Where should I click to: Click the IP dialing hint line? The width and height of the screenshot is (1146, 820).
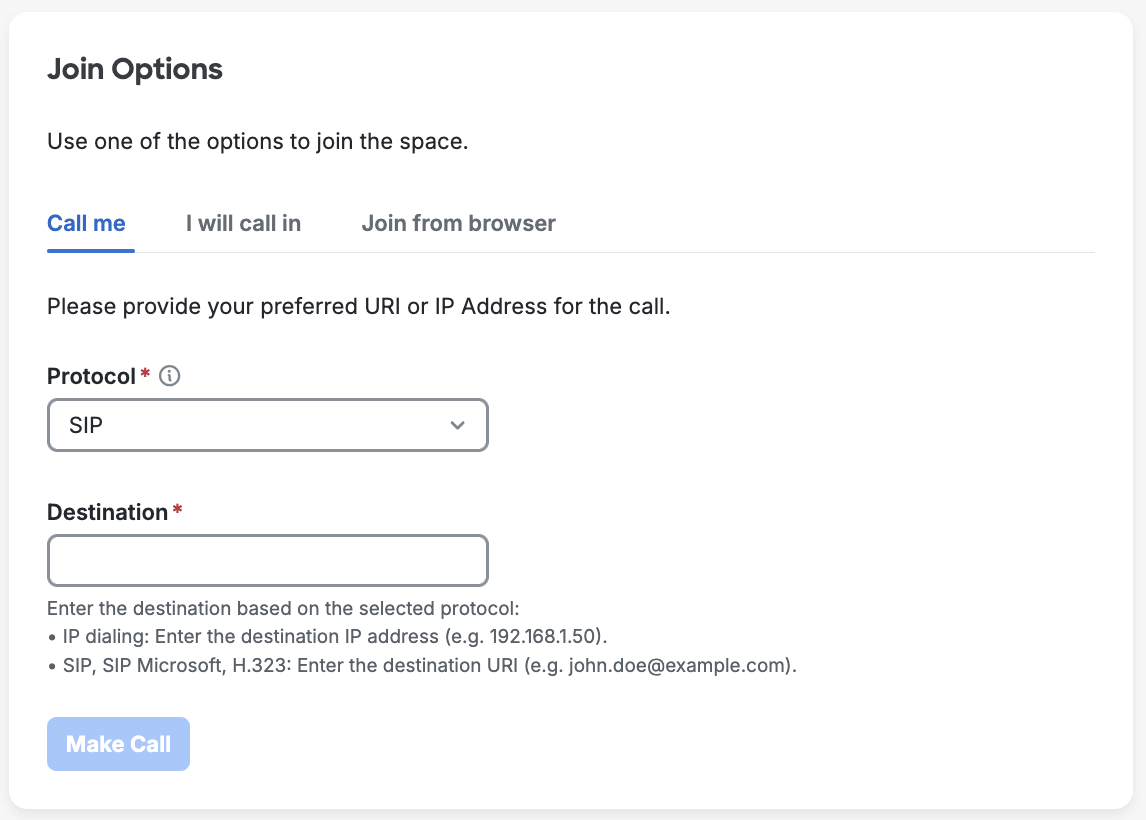click(x=327, y=637)
